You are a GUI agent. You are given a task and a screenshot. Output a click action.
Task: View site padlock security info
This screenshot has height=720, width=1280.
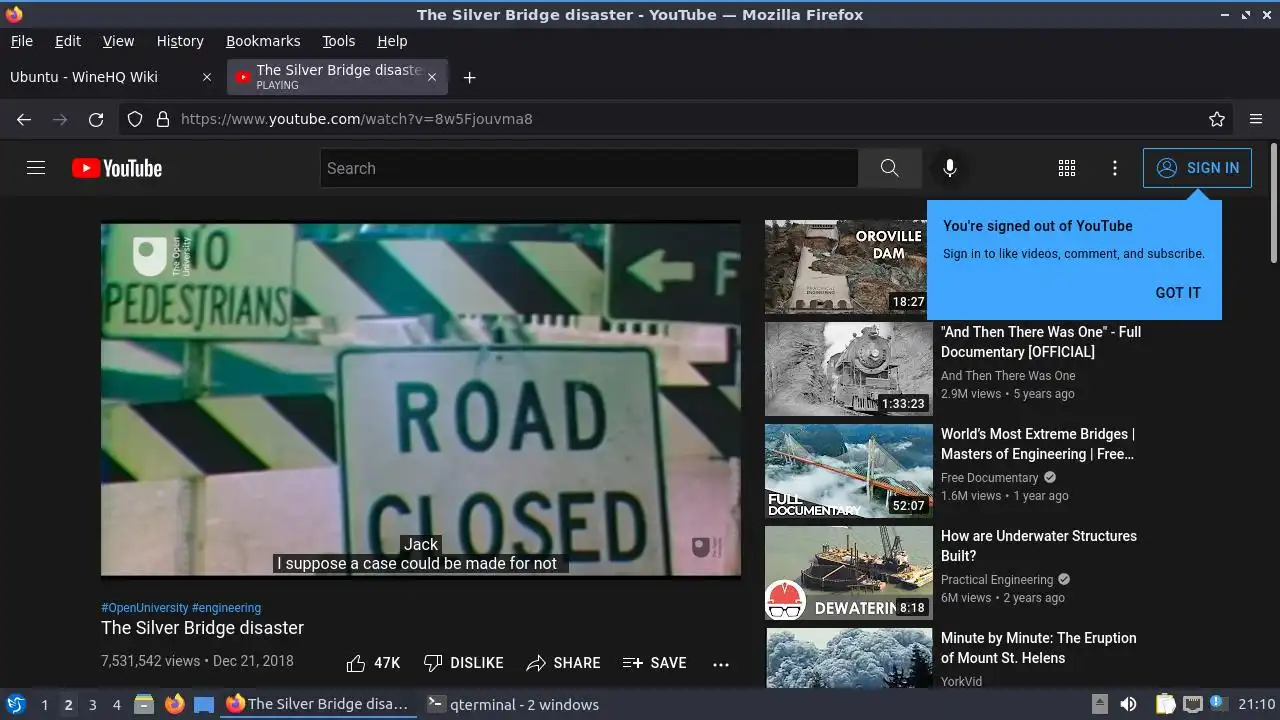[163, 119]
